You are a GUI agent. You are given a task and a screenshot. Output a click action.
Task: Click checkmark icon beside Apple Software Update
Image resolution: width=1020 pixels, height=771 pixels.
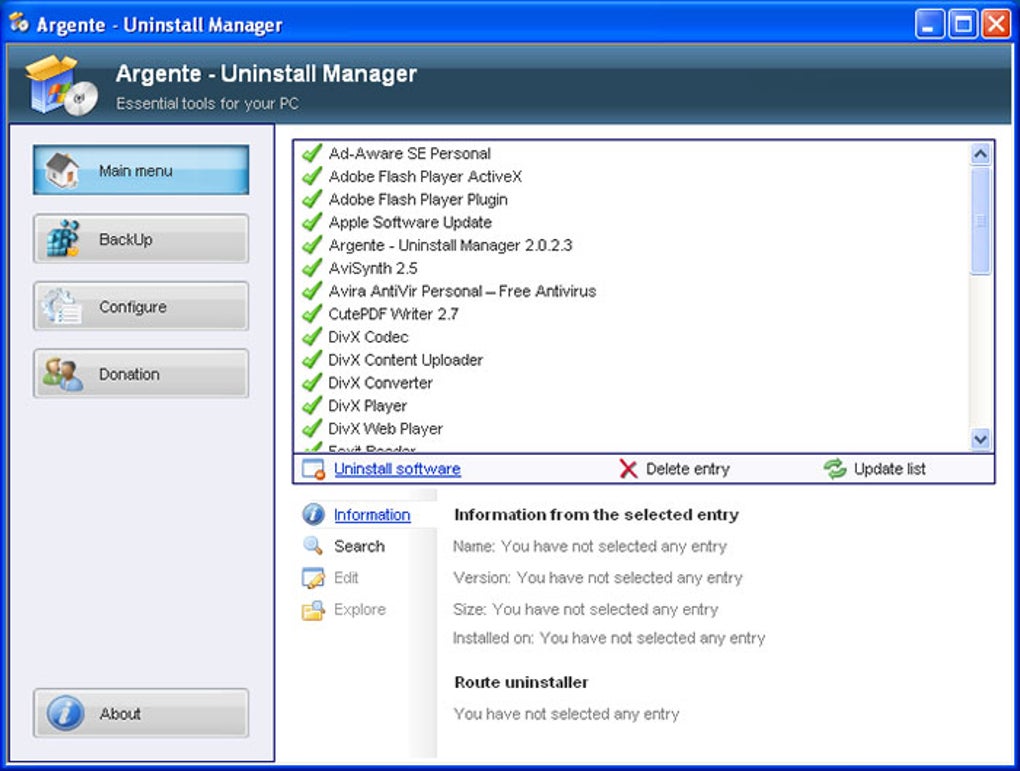(x=312, y=222)
